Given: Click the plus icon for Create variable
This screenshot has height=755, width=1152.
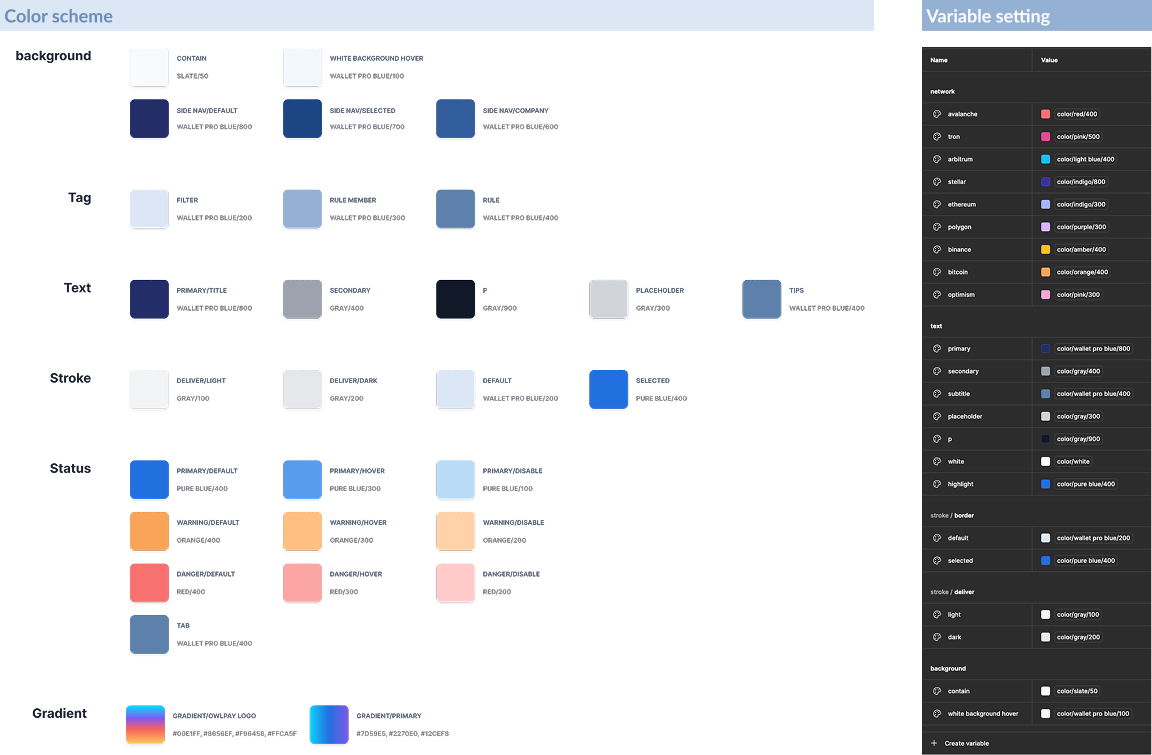Looking at the screenshot, I should 934,743.
